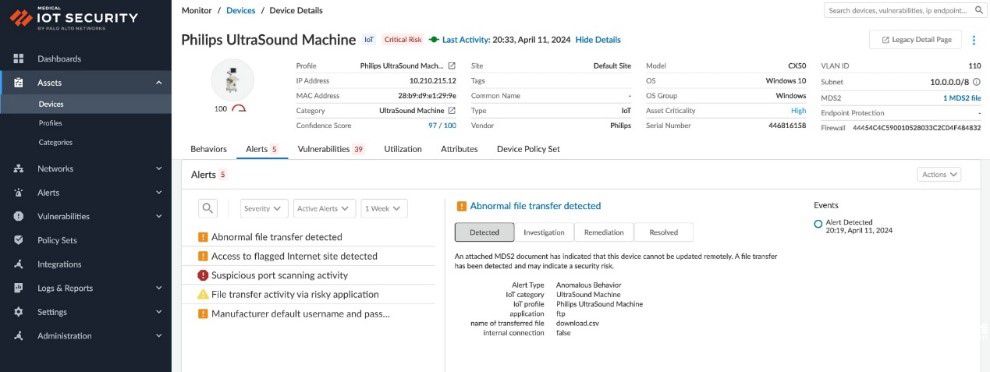The image size is (990, 372).
Task: Open Dashboards from the sidebar icon
Action: 18,59
